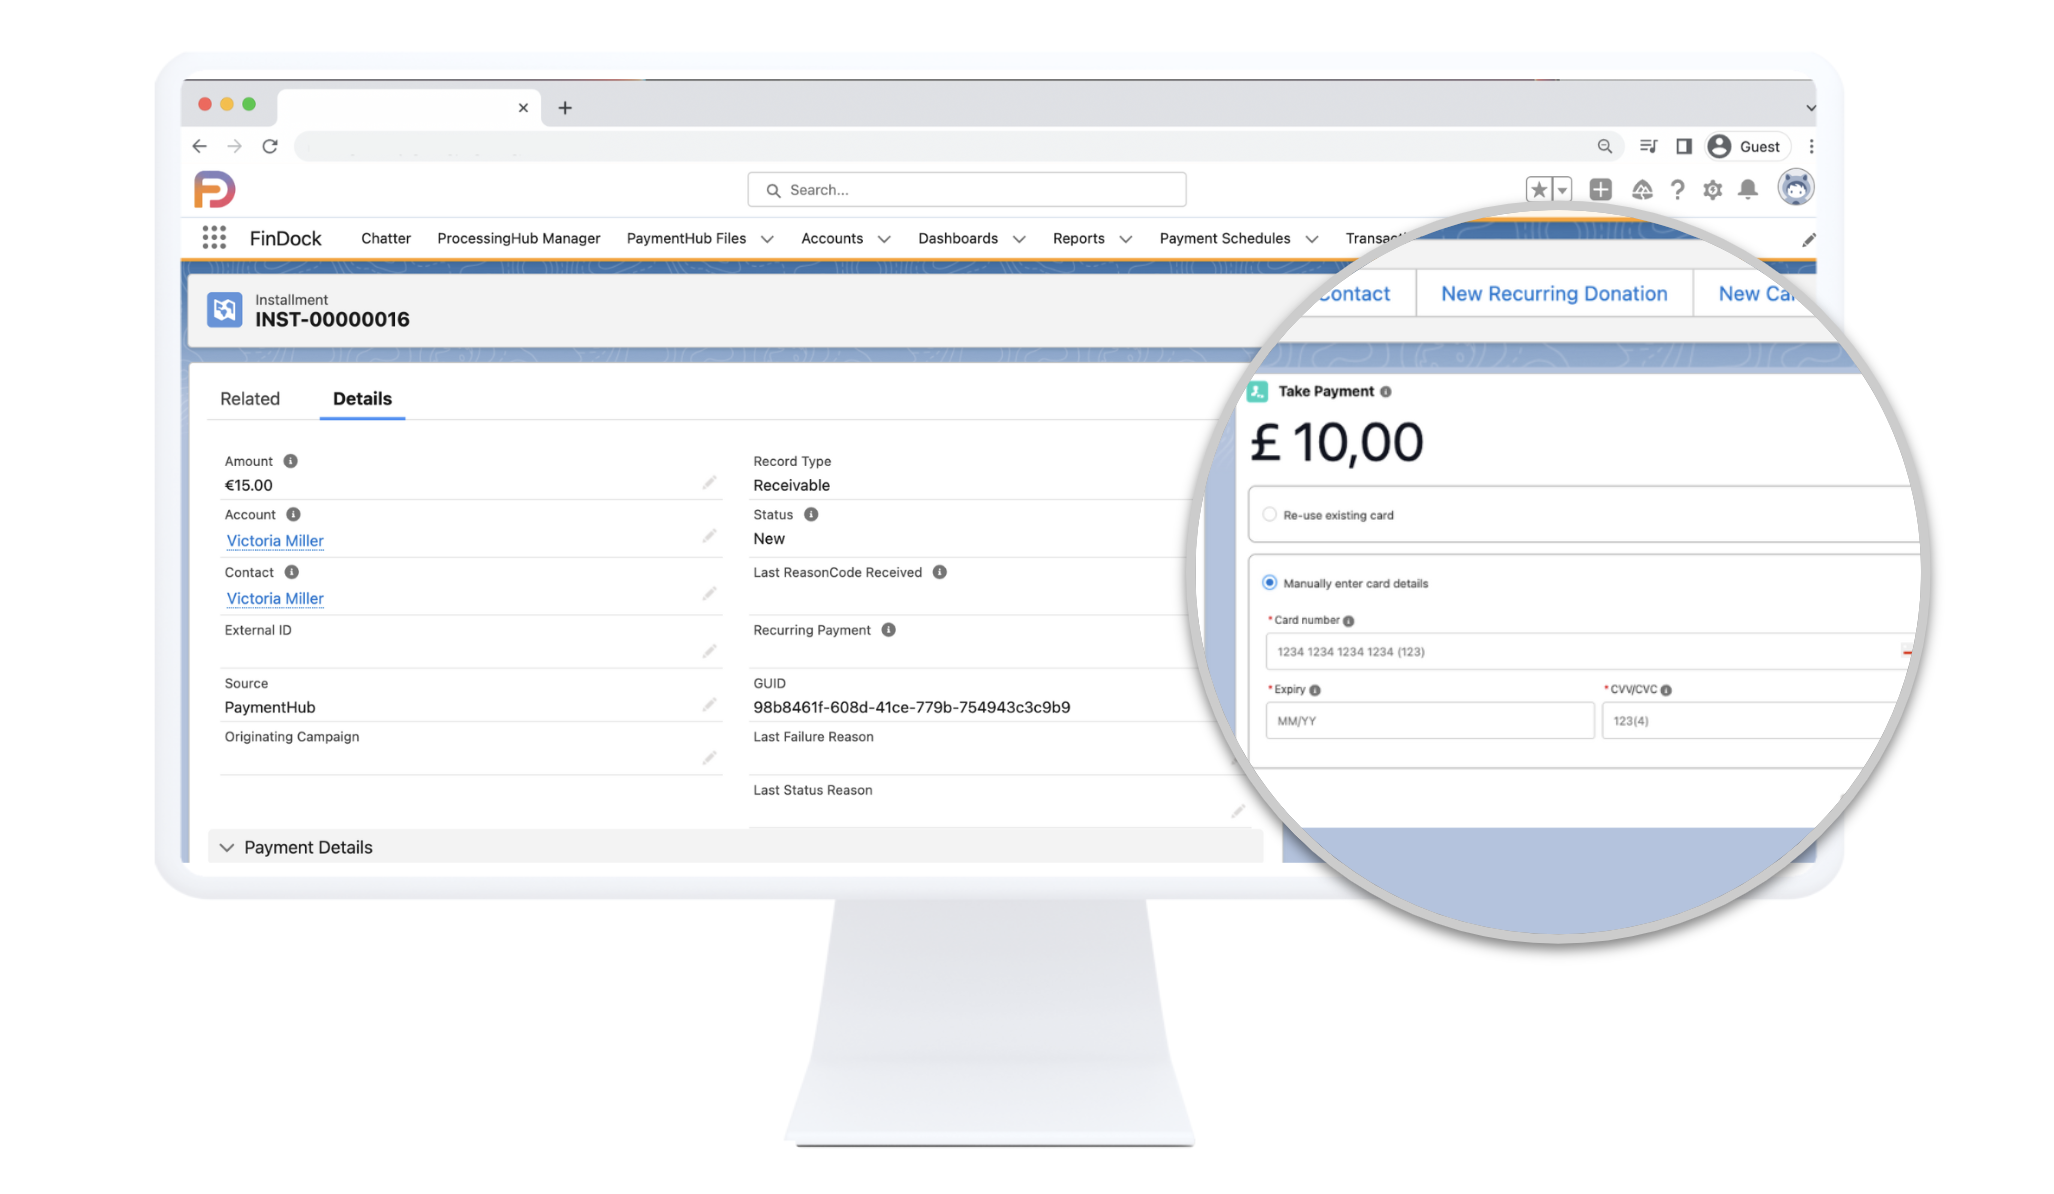Open browser zoom magnifier icon

1605,146
